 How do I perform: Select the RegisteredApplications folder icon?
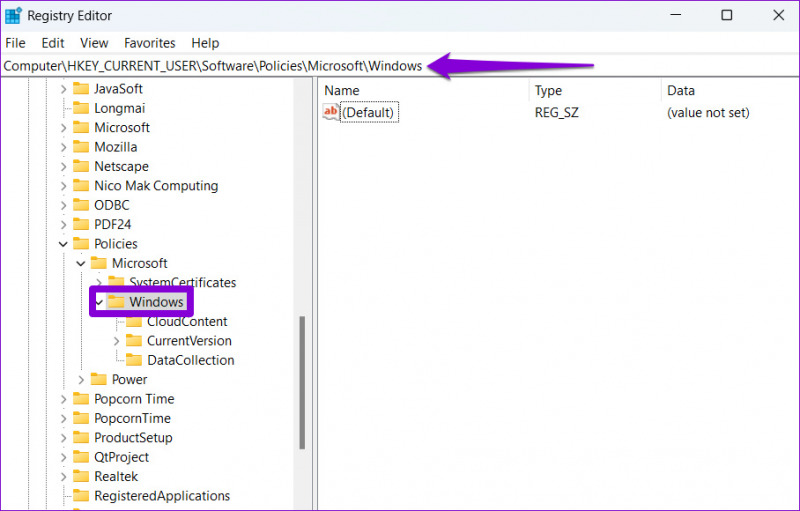click(x=81, y=496)
